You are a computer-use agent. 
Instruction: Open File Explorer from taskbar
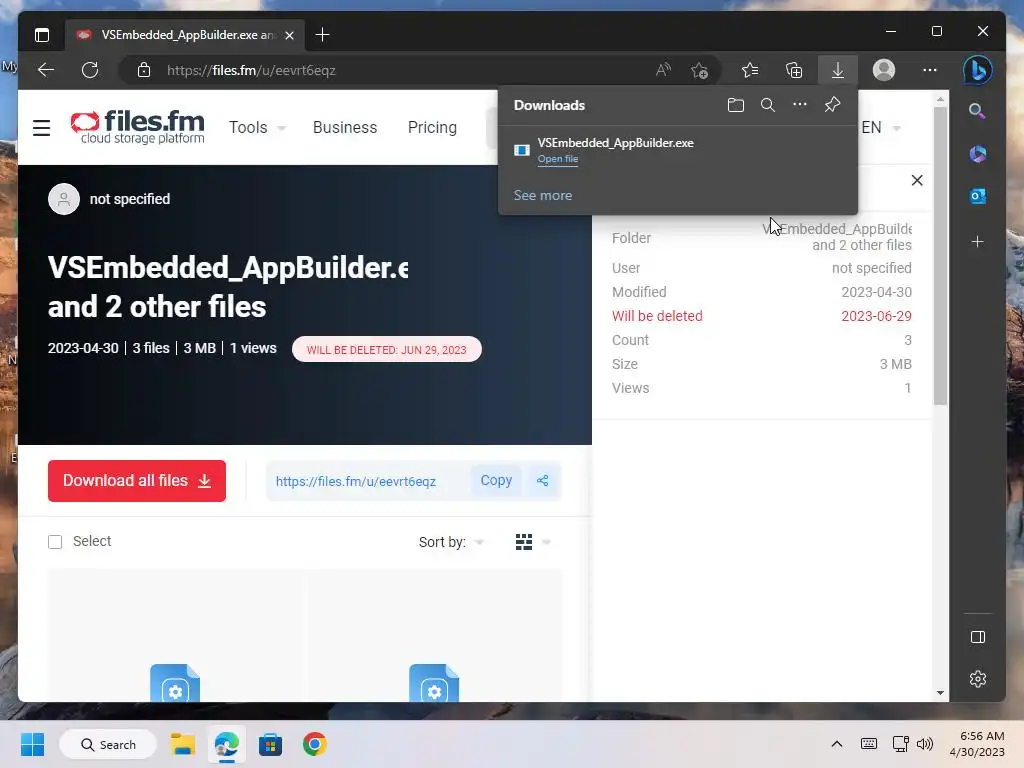(x=183, y=744)
